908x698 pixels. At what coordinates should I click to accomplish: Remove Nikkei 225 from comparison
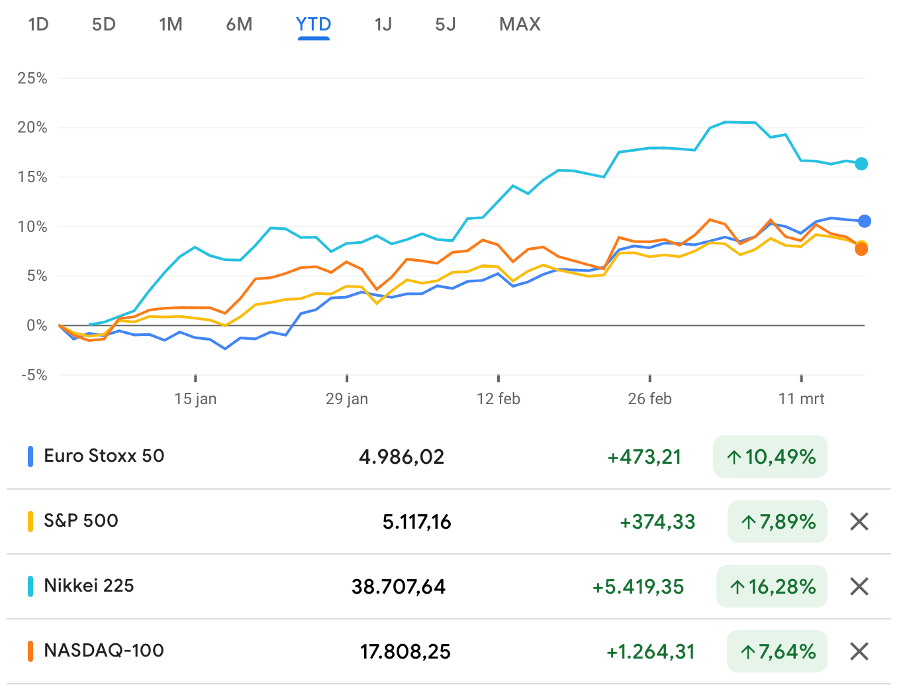point(859,586)
